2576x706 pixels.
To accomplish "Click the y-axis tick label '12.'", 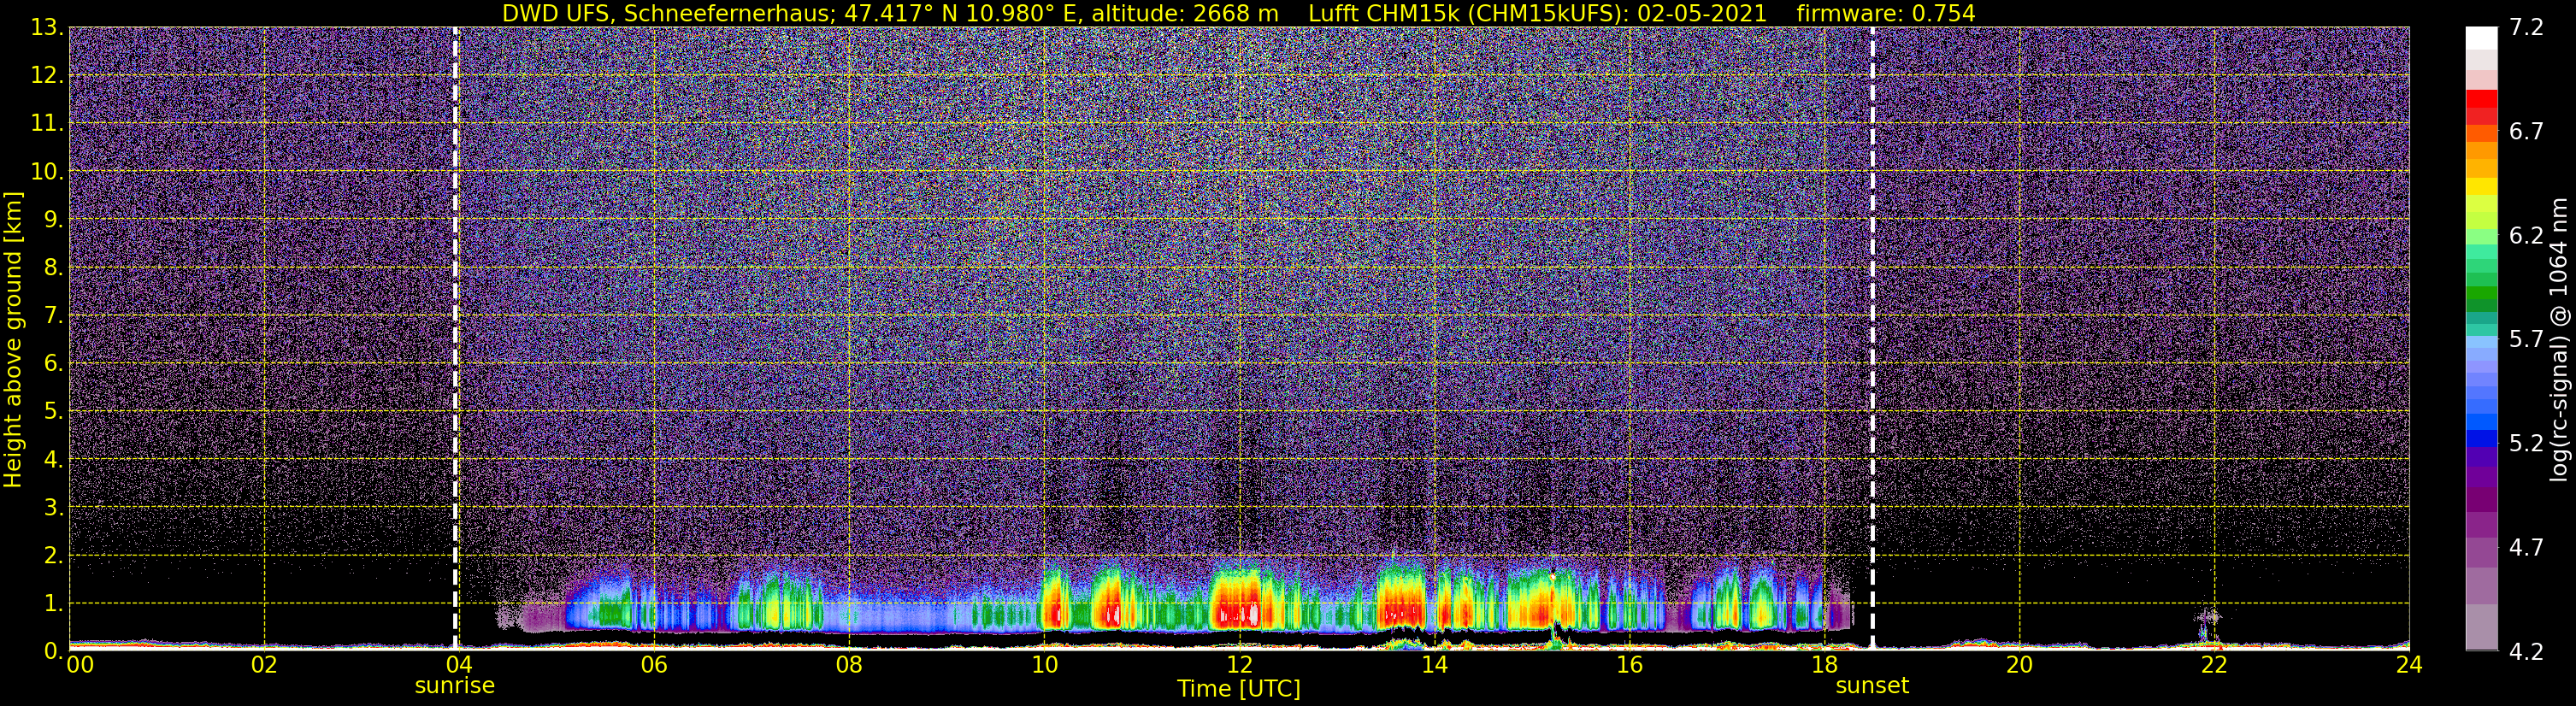I will pos(46,76).
